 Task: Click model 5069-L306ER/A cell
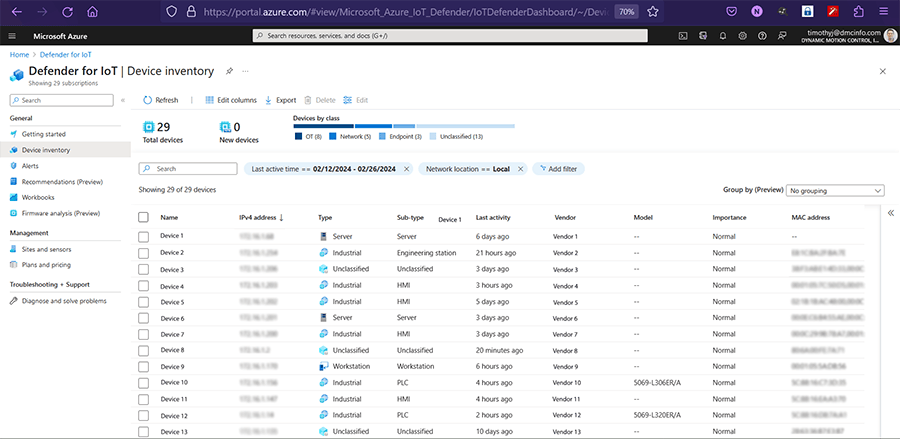tap(655, 383)
